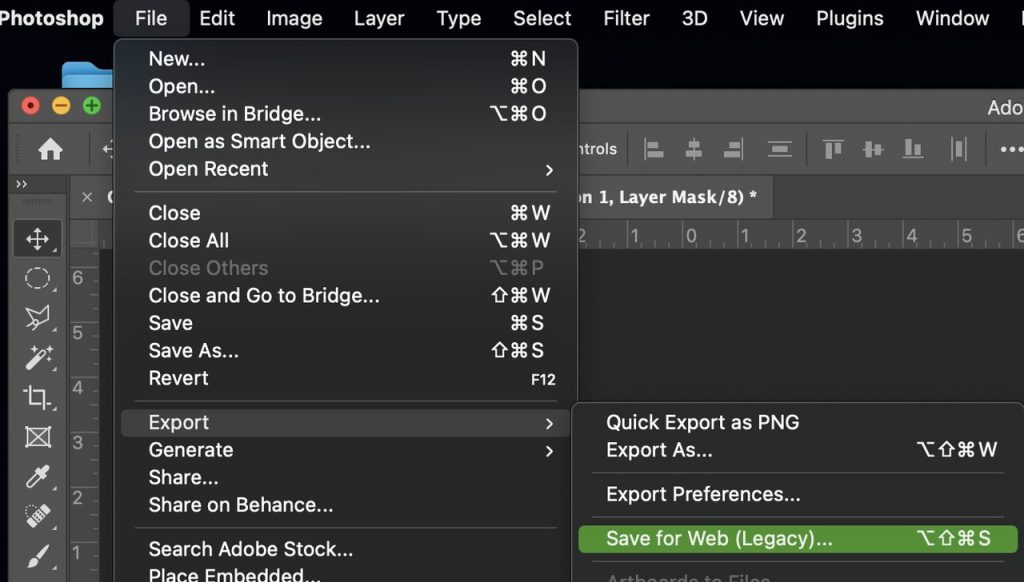Open the Type menu
Image resolution: width=1024 pixels, height=582 pixels.
[x=458, y=18]
